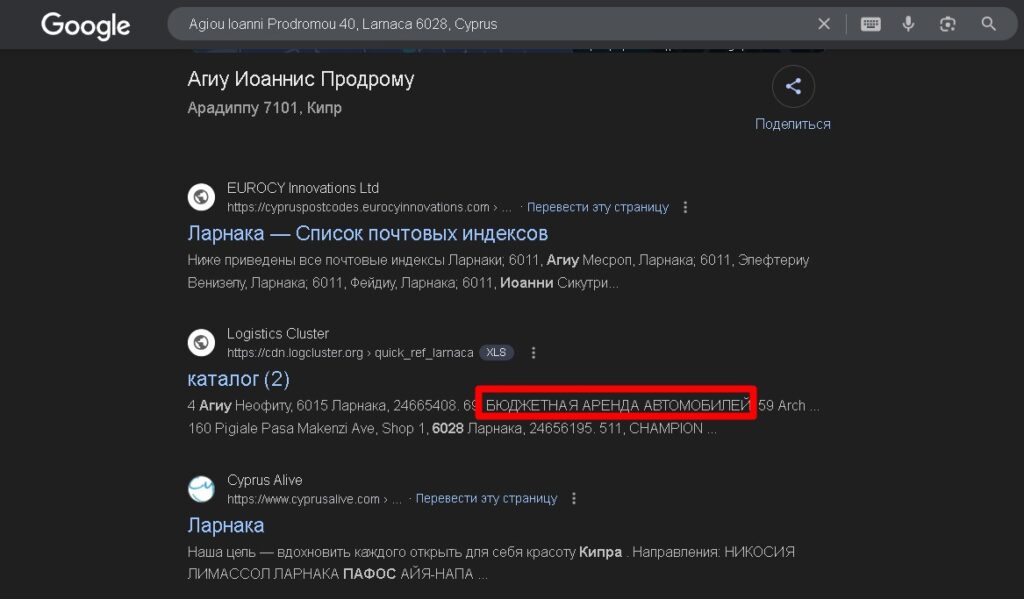1024x599 pixels.
Task: Open the Ларнака result from Cyprus Alive
Action: (226, 525)
